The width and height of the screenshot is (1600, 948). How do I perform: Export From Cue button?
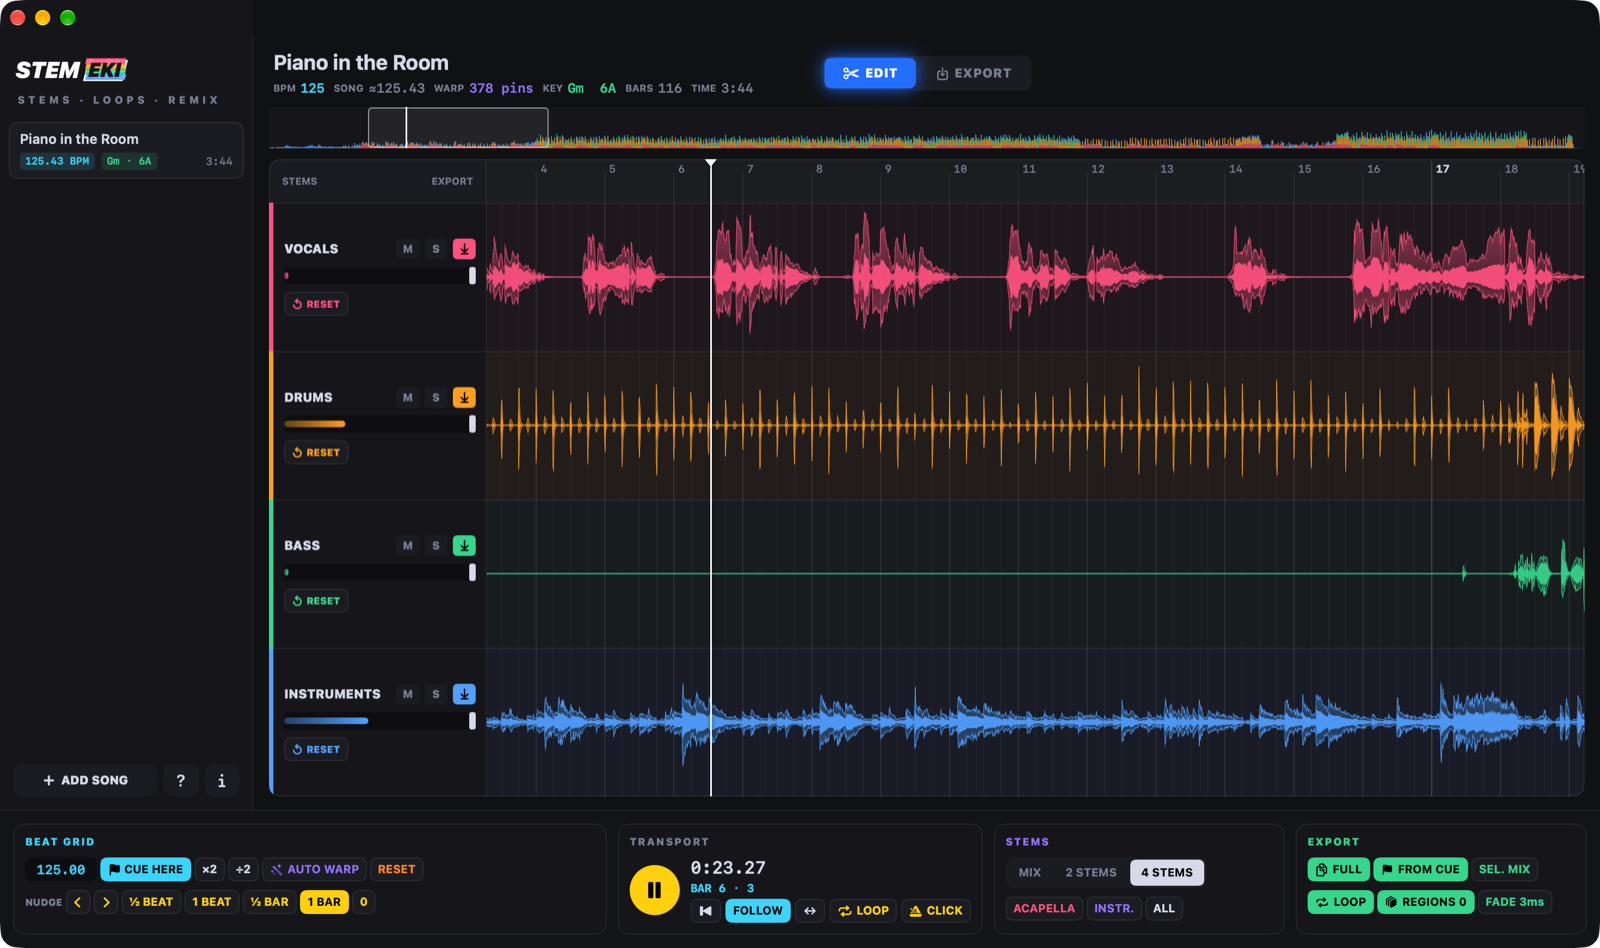pyautogui.click(x=1420, y=870)
